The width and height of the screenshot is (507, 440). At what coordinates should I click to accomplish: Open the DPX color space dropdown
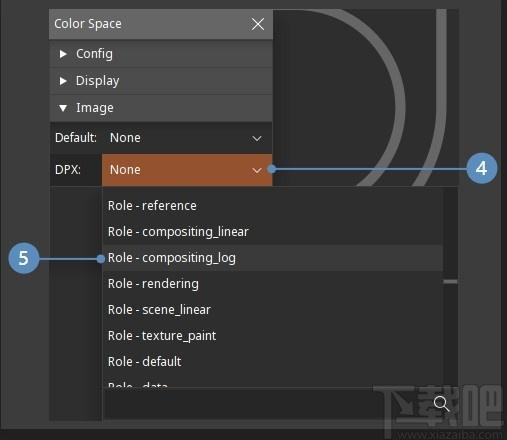pos(187,170)
